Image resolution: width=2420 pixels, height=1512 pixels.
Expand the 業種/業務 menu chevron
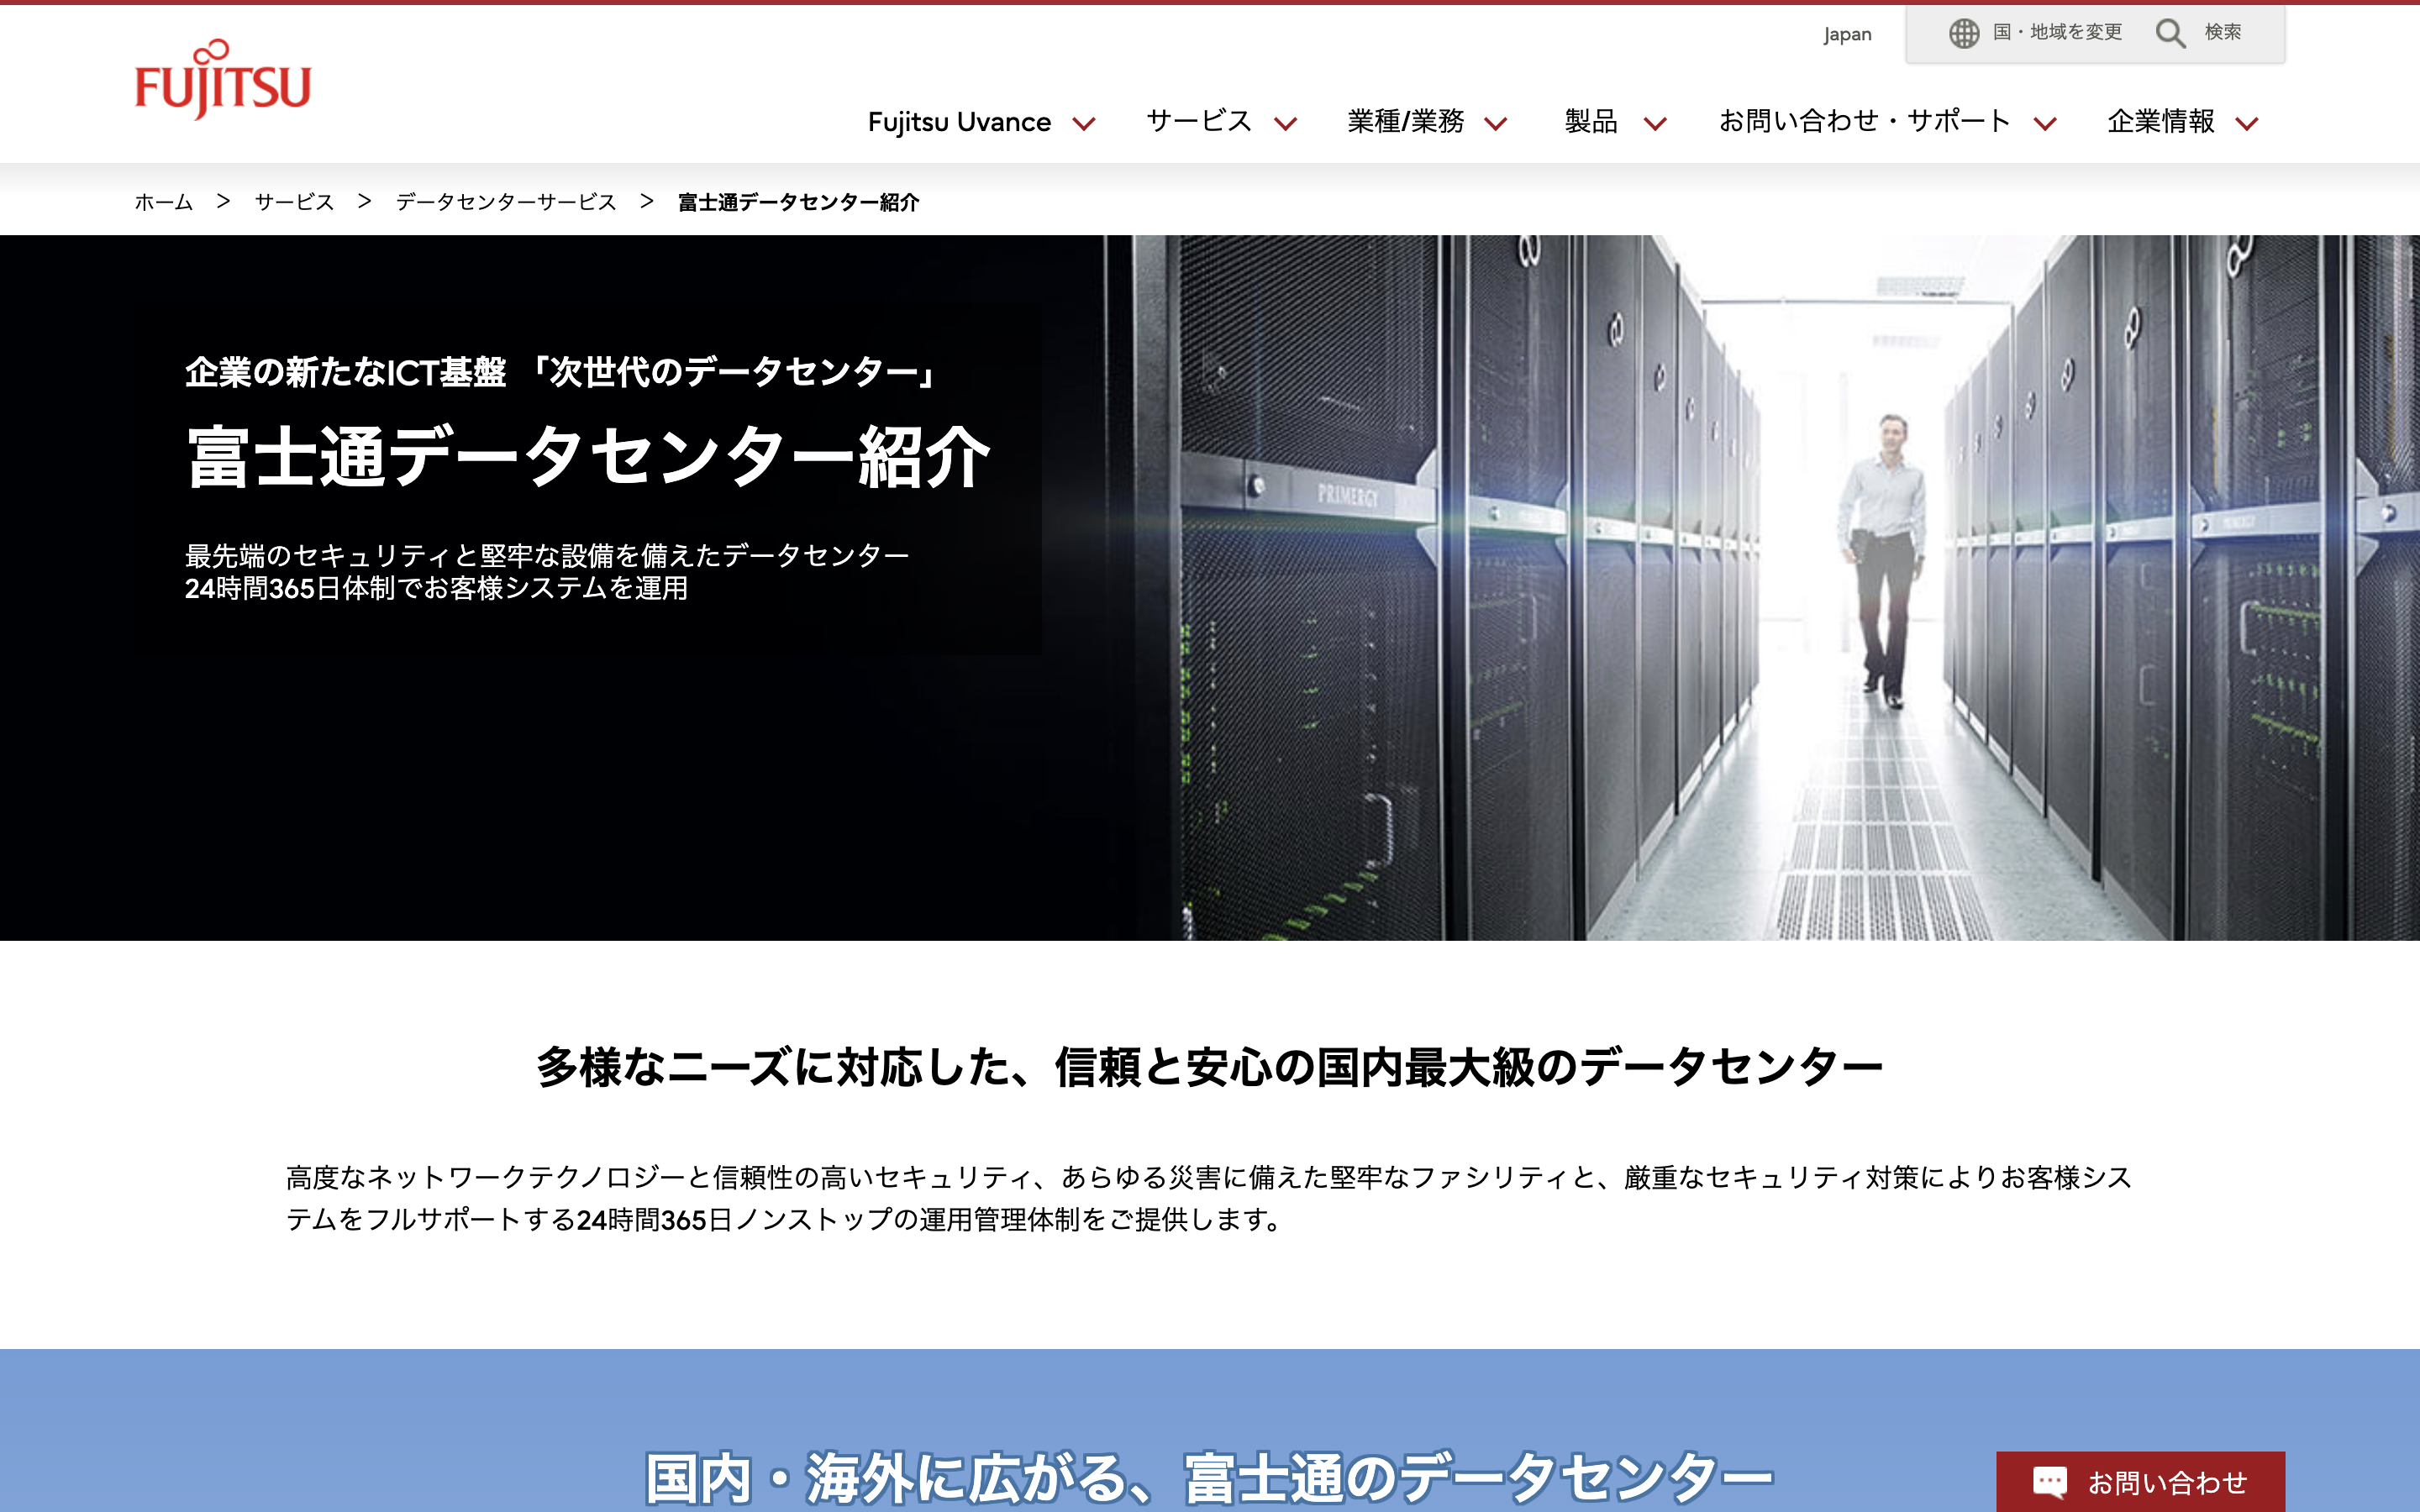(1495, 124)
